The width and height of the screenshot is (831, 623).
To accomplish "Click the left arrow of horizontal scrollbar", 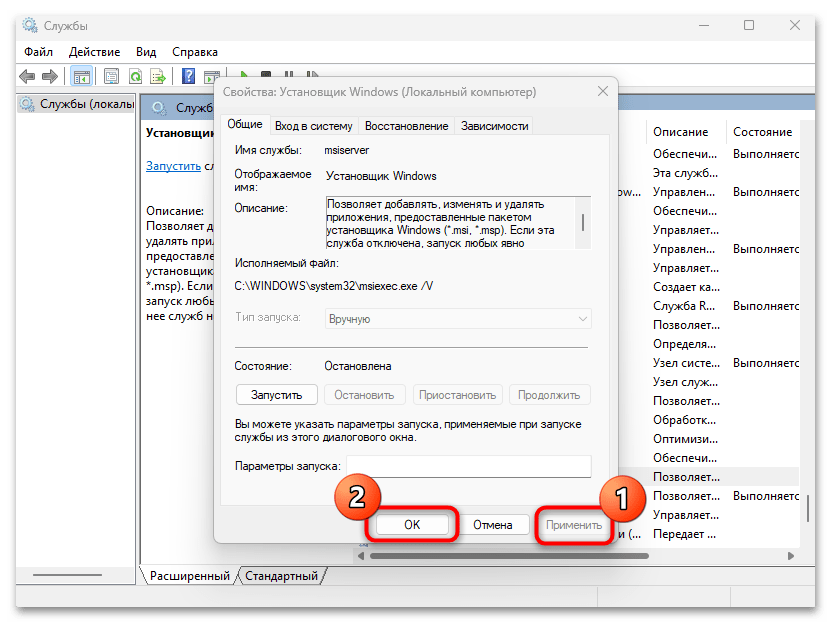I will coord(361,556).
